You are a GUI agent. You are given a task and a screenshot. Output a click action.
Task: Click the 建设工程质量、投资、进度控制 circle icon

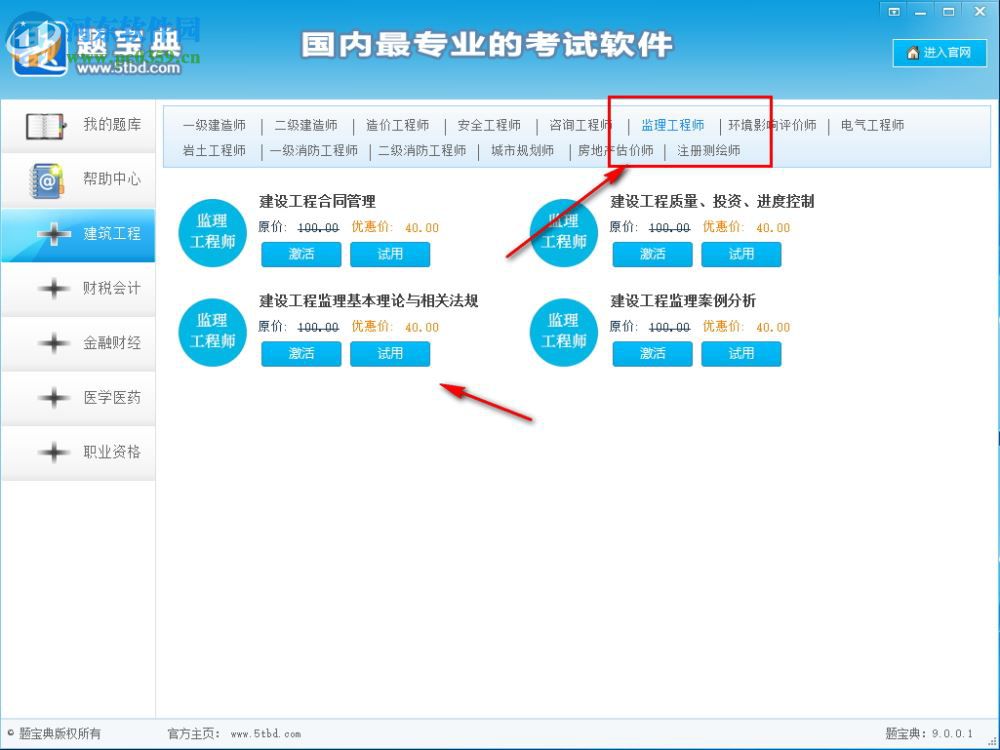coord(562,233)
